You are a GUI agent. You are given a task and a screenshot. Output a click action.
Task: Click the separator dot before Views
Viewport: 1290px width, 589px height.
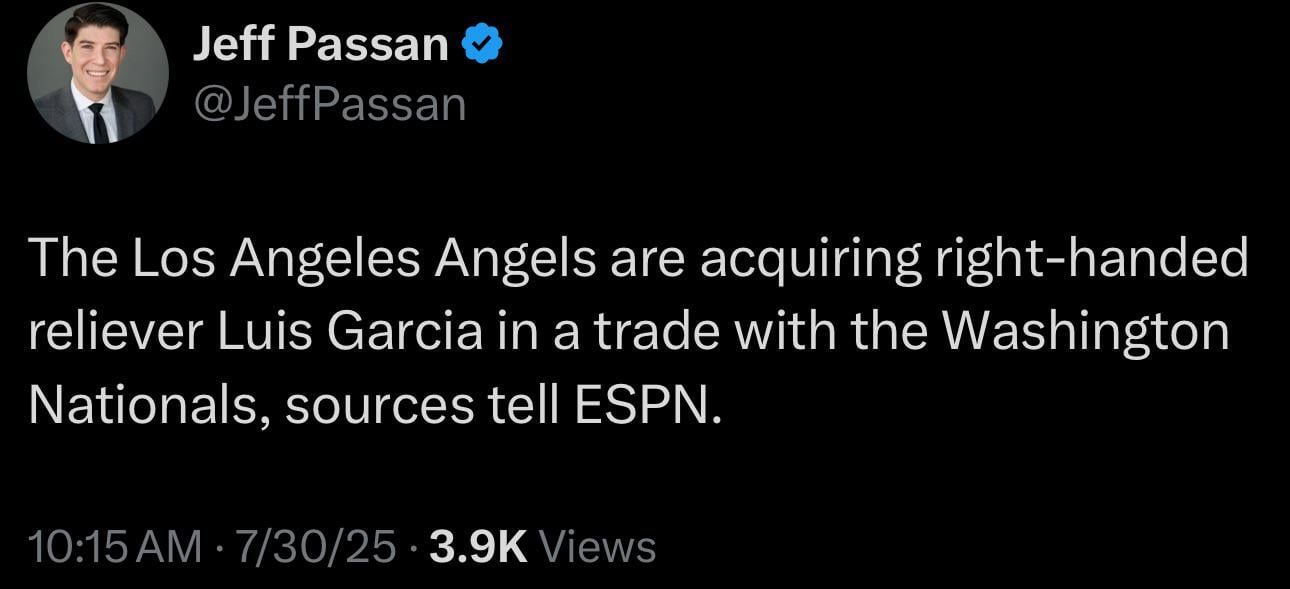click(413, 546)
